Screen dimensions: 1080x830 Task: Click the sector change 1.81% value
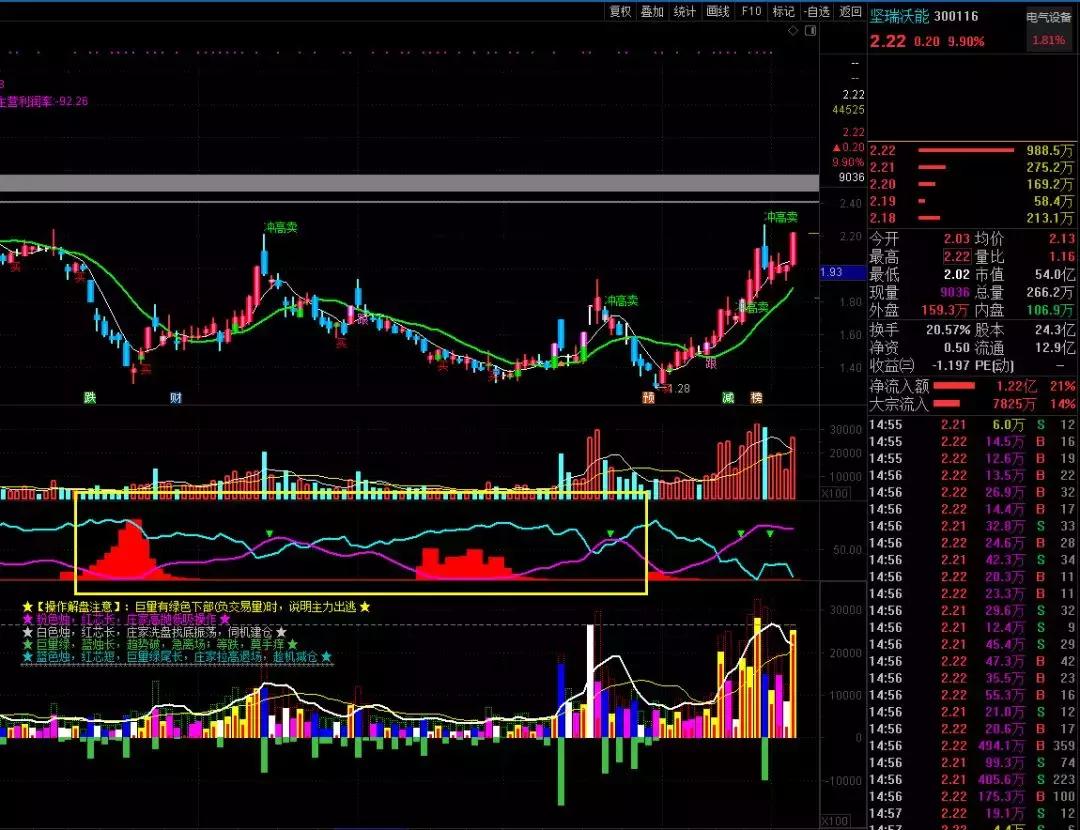(x=1048, y=40)
